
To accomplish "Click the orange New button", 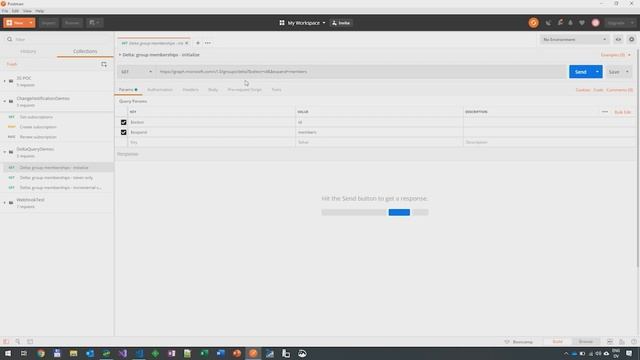I will tap(15, 23).
